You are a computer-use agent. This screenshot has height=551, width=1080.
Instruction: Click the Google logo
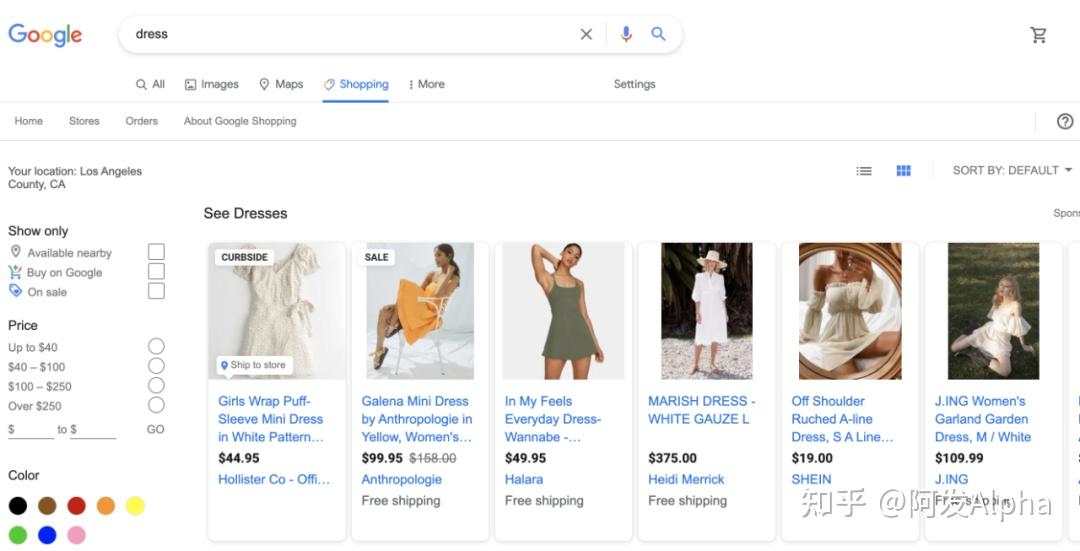[x=45, y=35]
